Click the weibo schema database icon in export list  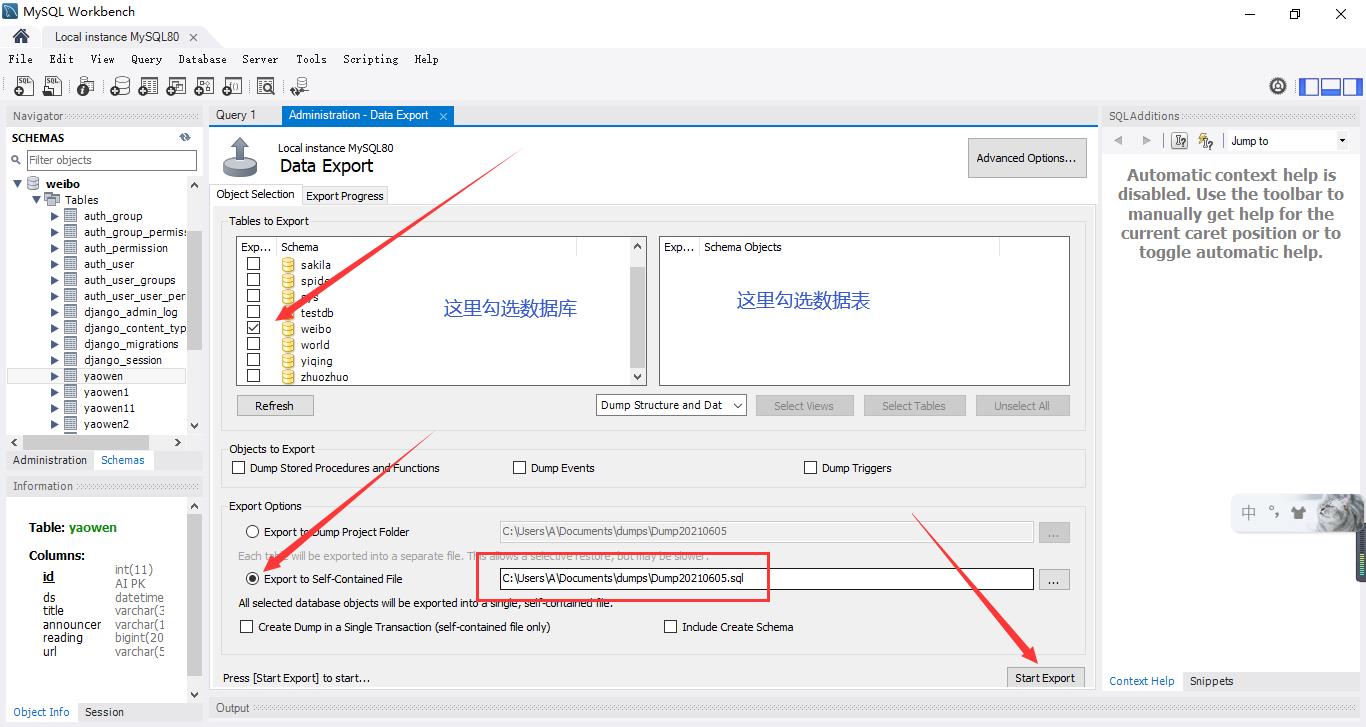288,329
